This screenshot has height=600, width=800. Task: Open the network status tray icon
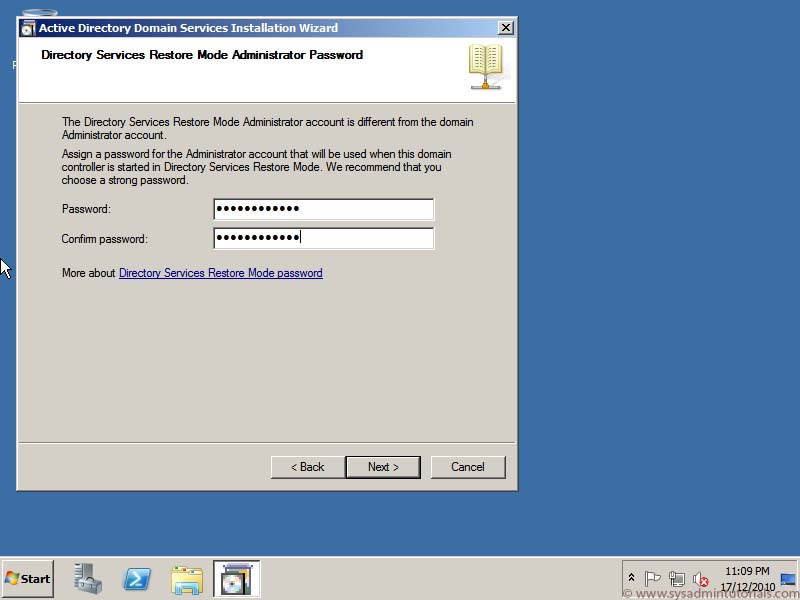click(x=677, y=577)
